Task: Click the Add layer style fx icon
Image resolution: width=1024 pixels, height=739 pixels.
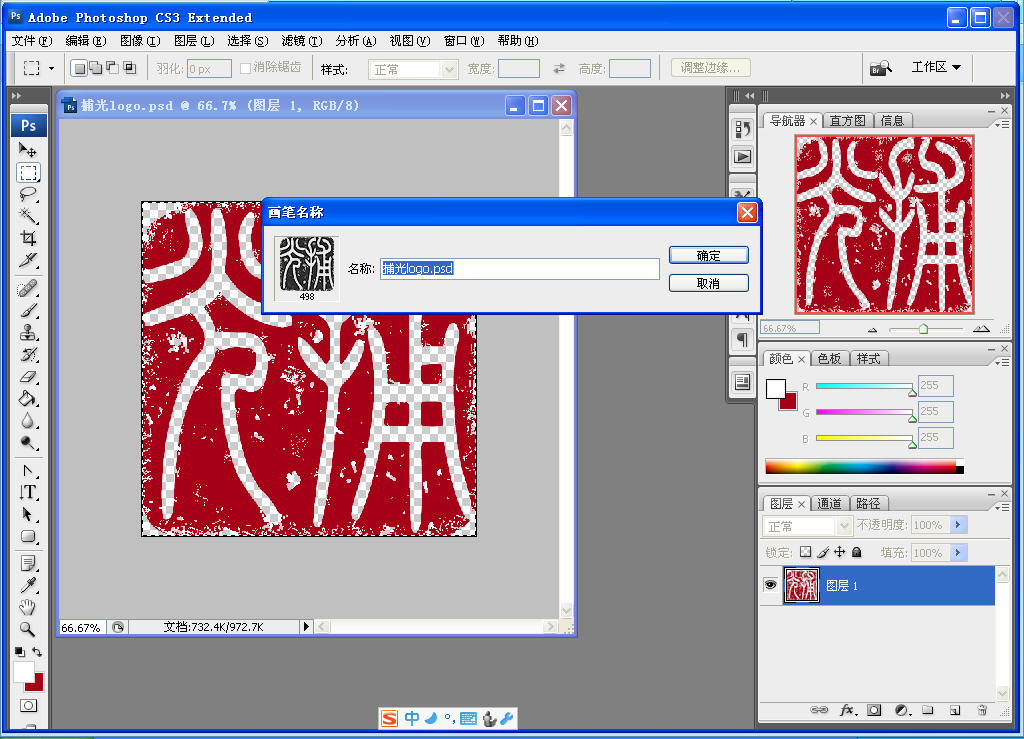Action: click(848, 710)
